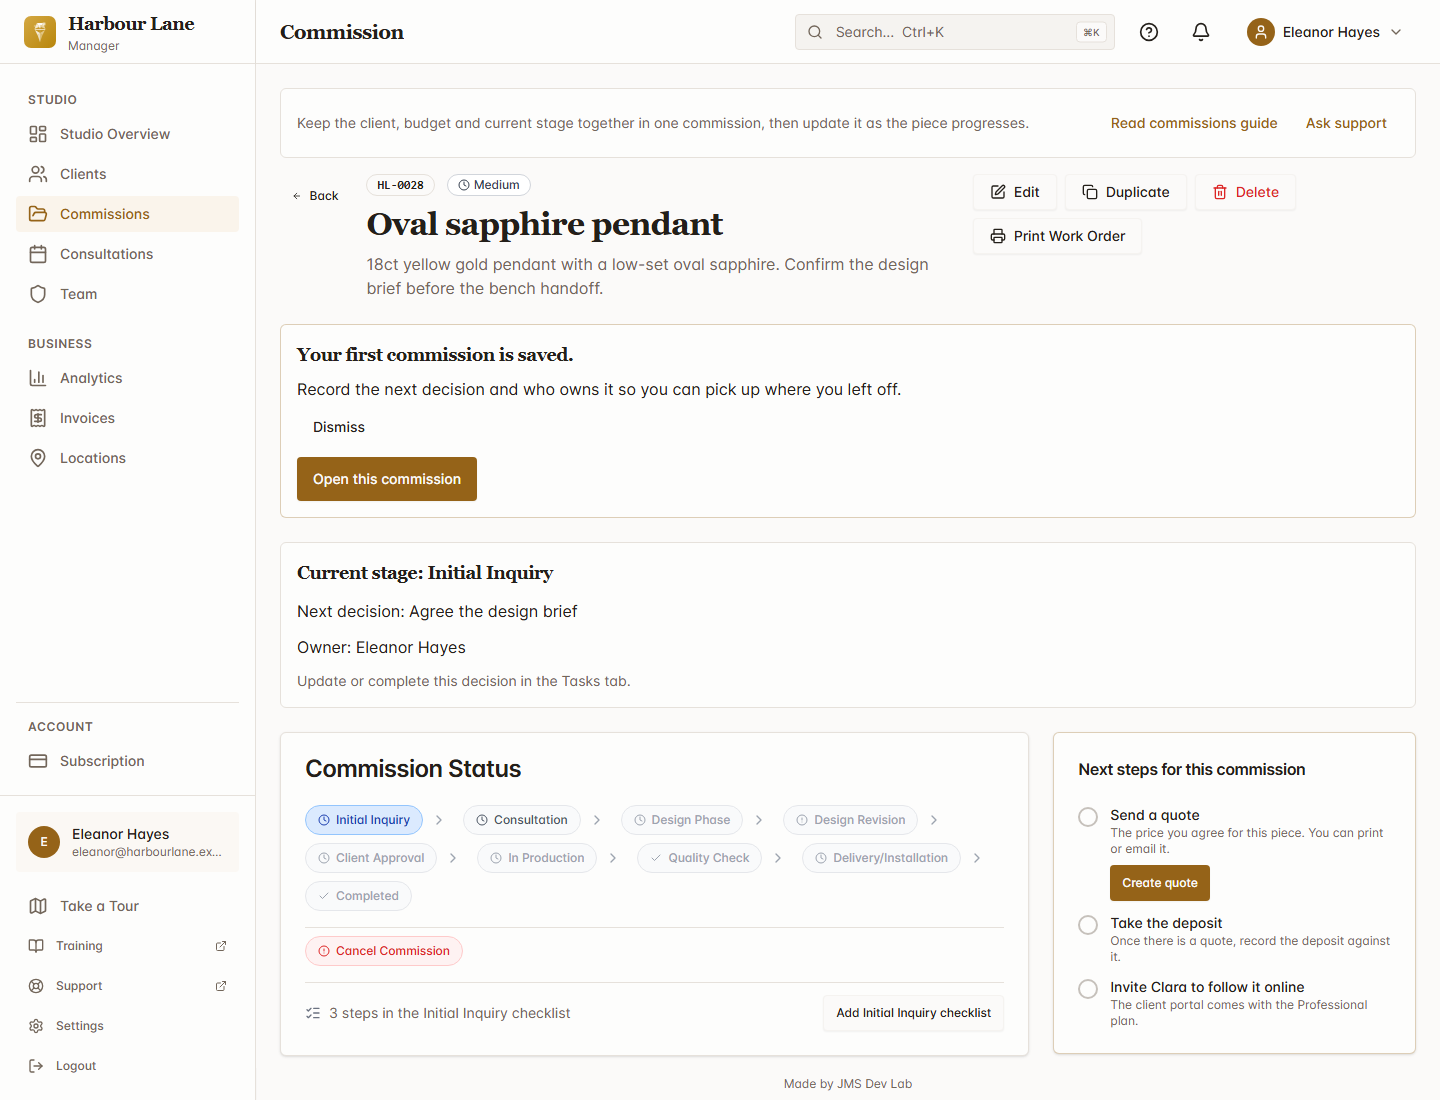This screenshot has width=1440, height=1100.
Task: Tick the Take the deposit circle
Action: (1088, 925)
